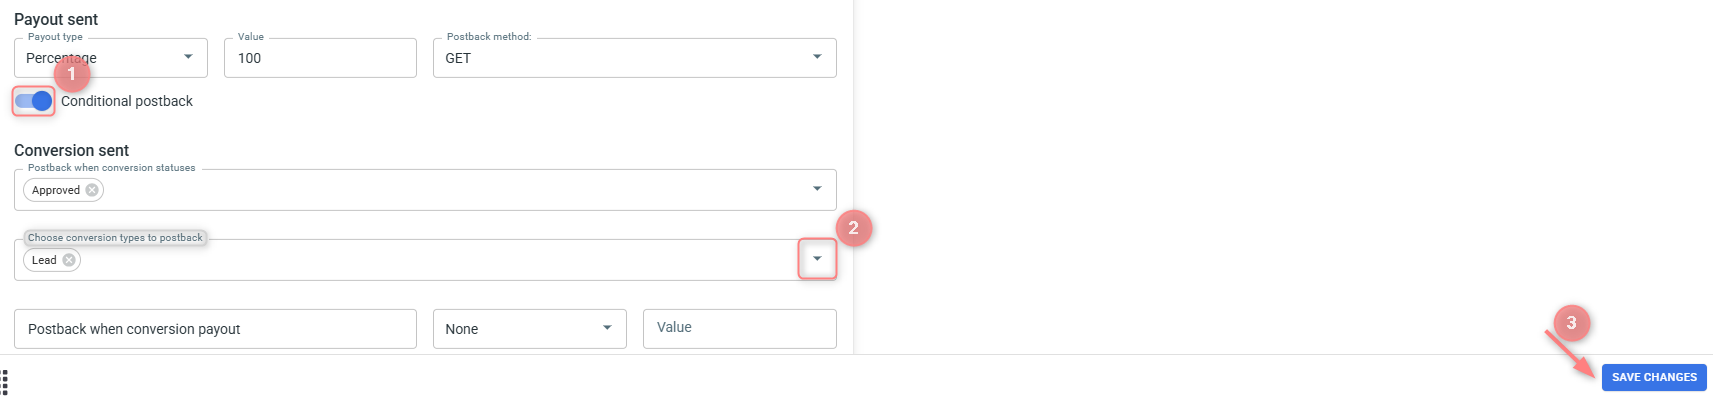Screen dimensions: 1713x397
Task: Click the numbered badge 3 marker
Action: coord(1571,322)
